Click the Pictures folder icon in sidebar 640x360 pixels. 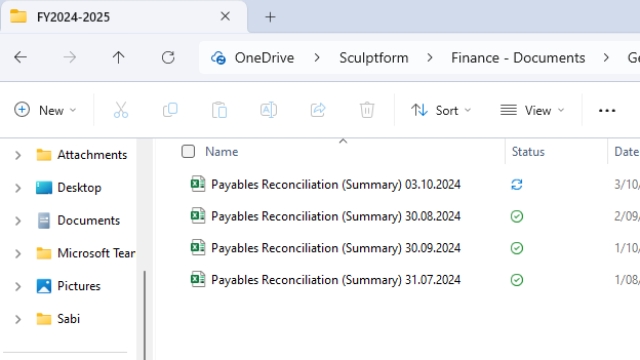(x=44, y=286)
